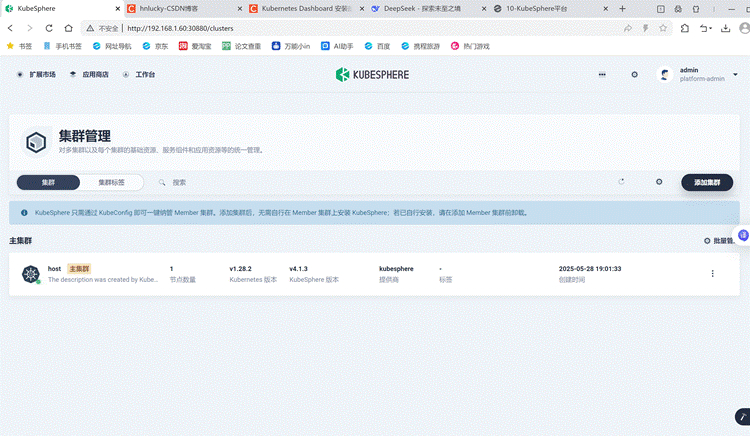
Task: Close the DeepSeek browser tab
Action: coord(484,9)
